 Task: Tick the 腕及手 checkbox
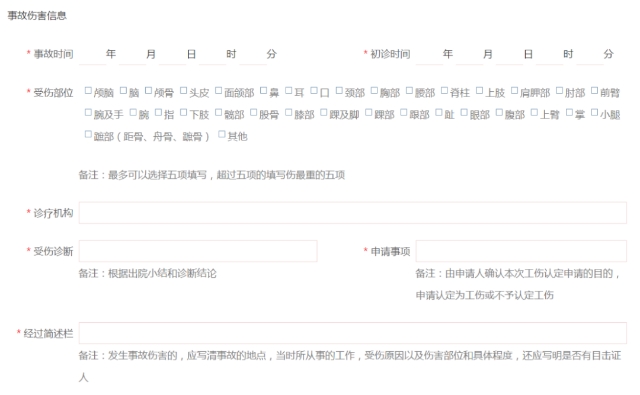(x=88, y=112)
